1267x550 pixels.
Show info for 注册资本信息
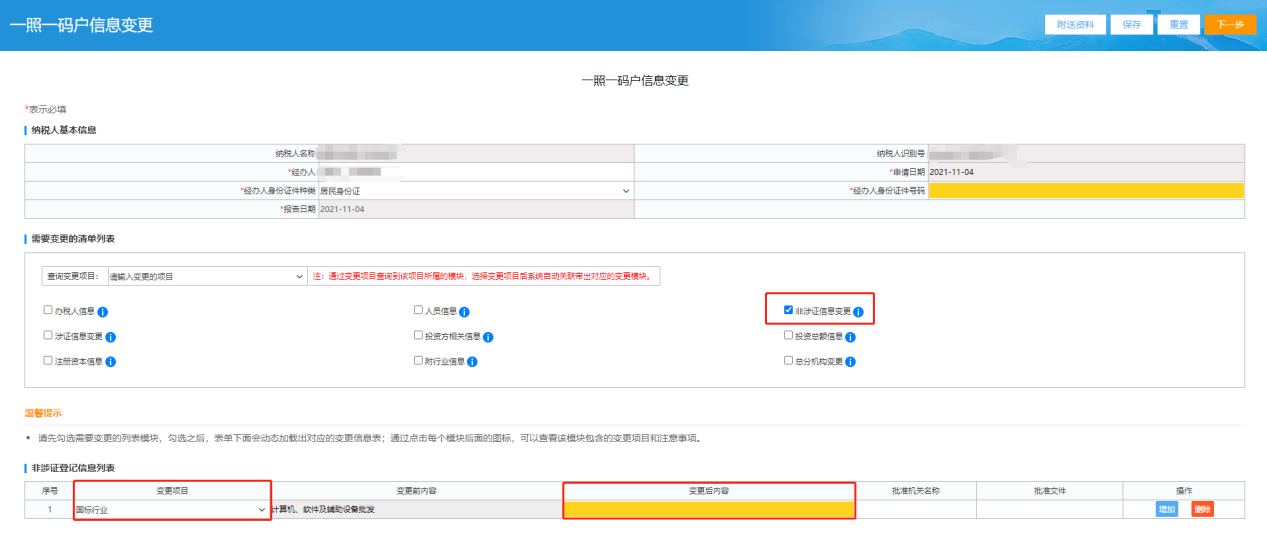111,362
